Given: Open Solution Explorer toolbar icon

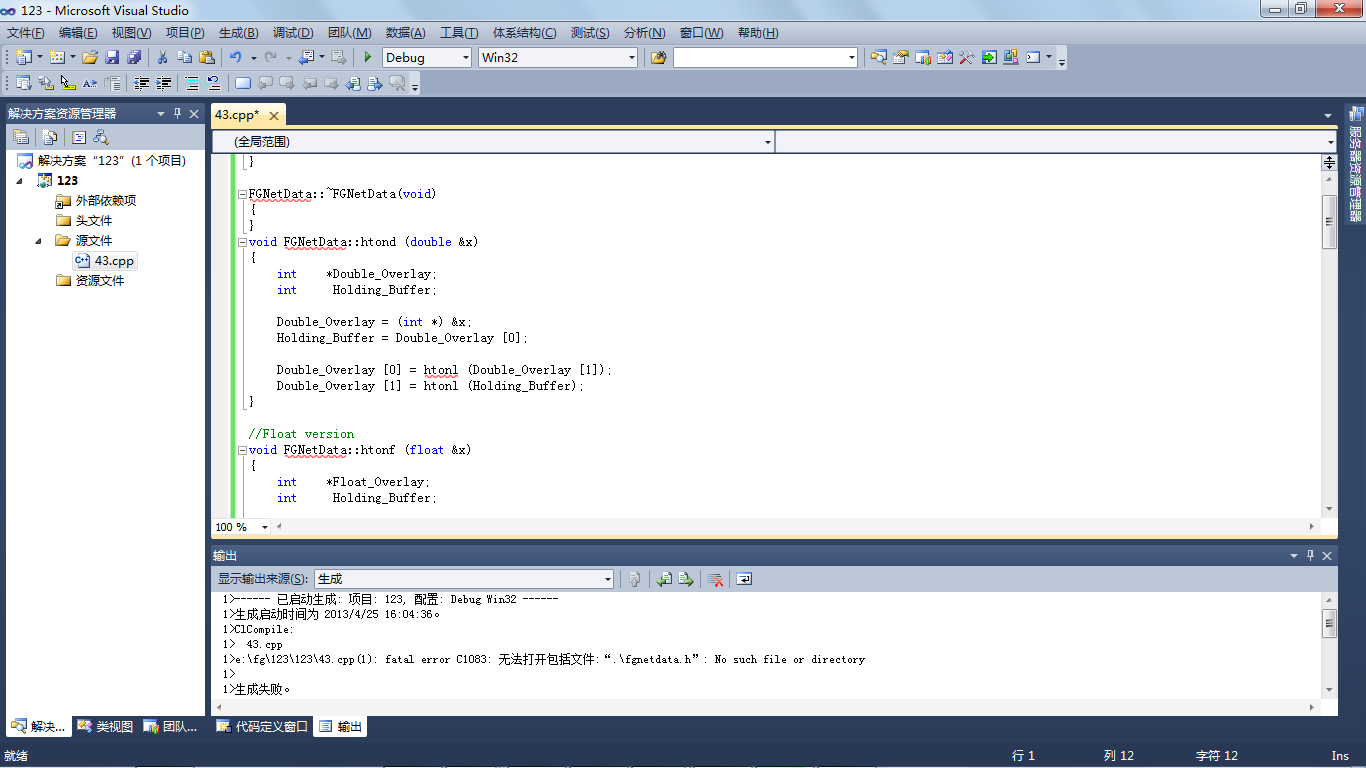Looking at the screenshot, I should click(879, 57).
